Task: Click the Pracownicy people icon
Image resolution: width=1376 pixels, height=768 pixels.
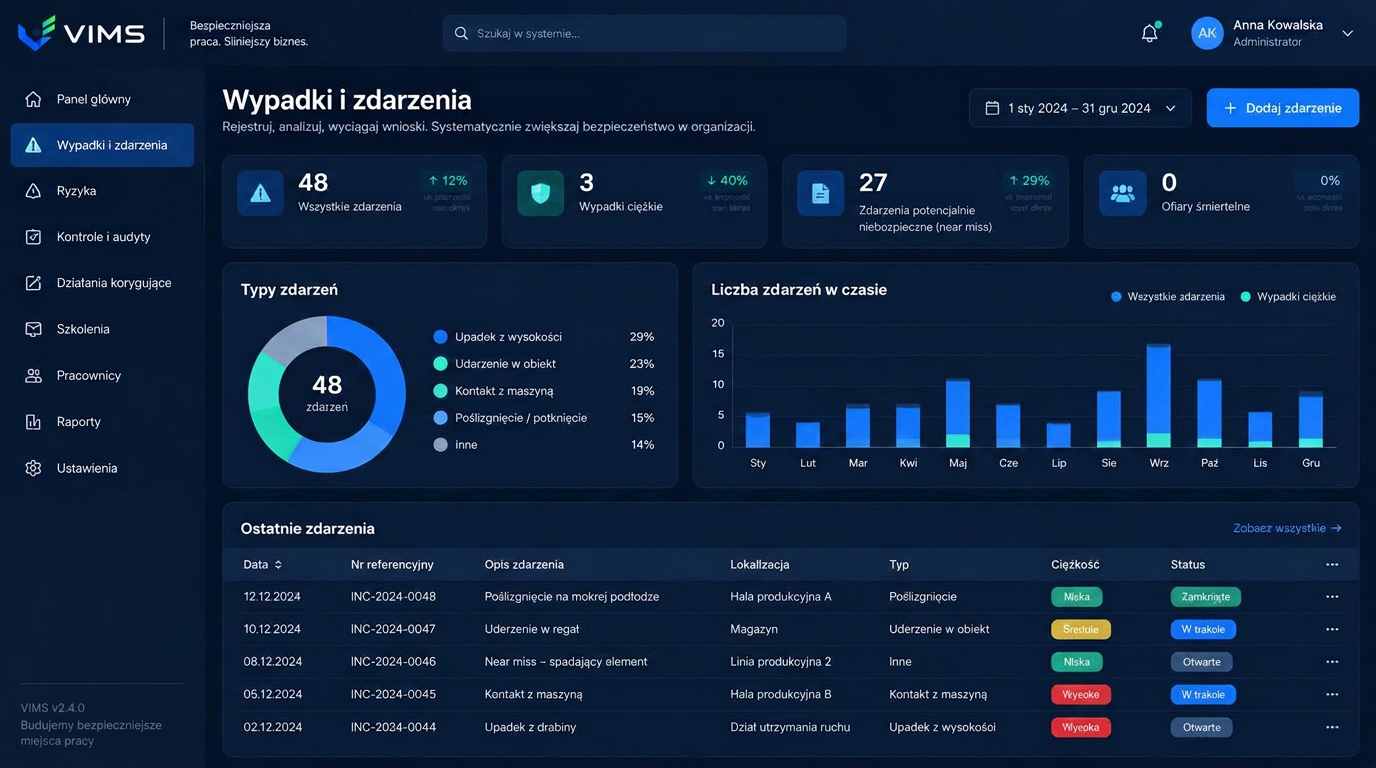Action: coord(33,376)
